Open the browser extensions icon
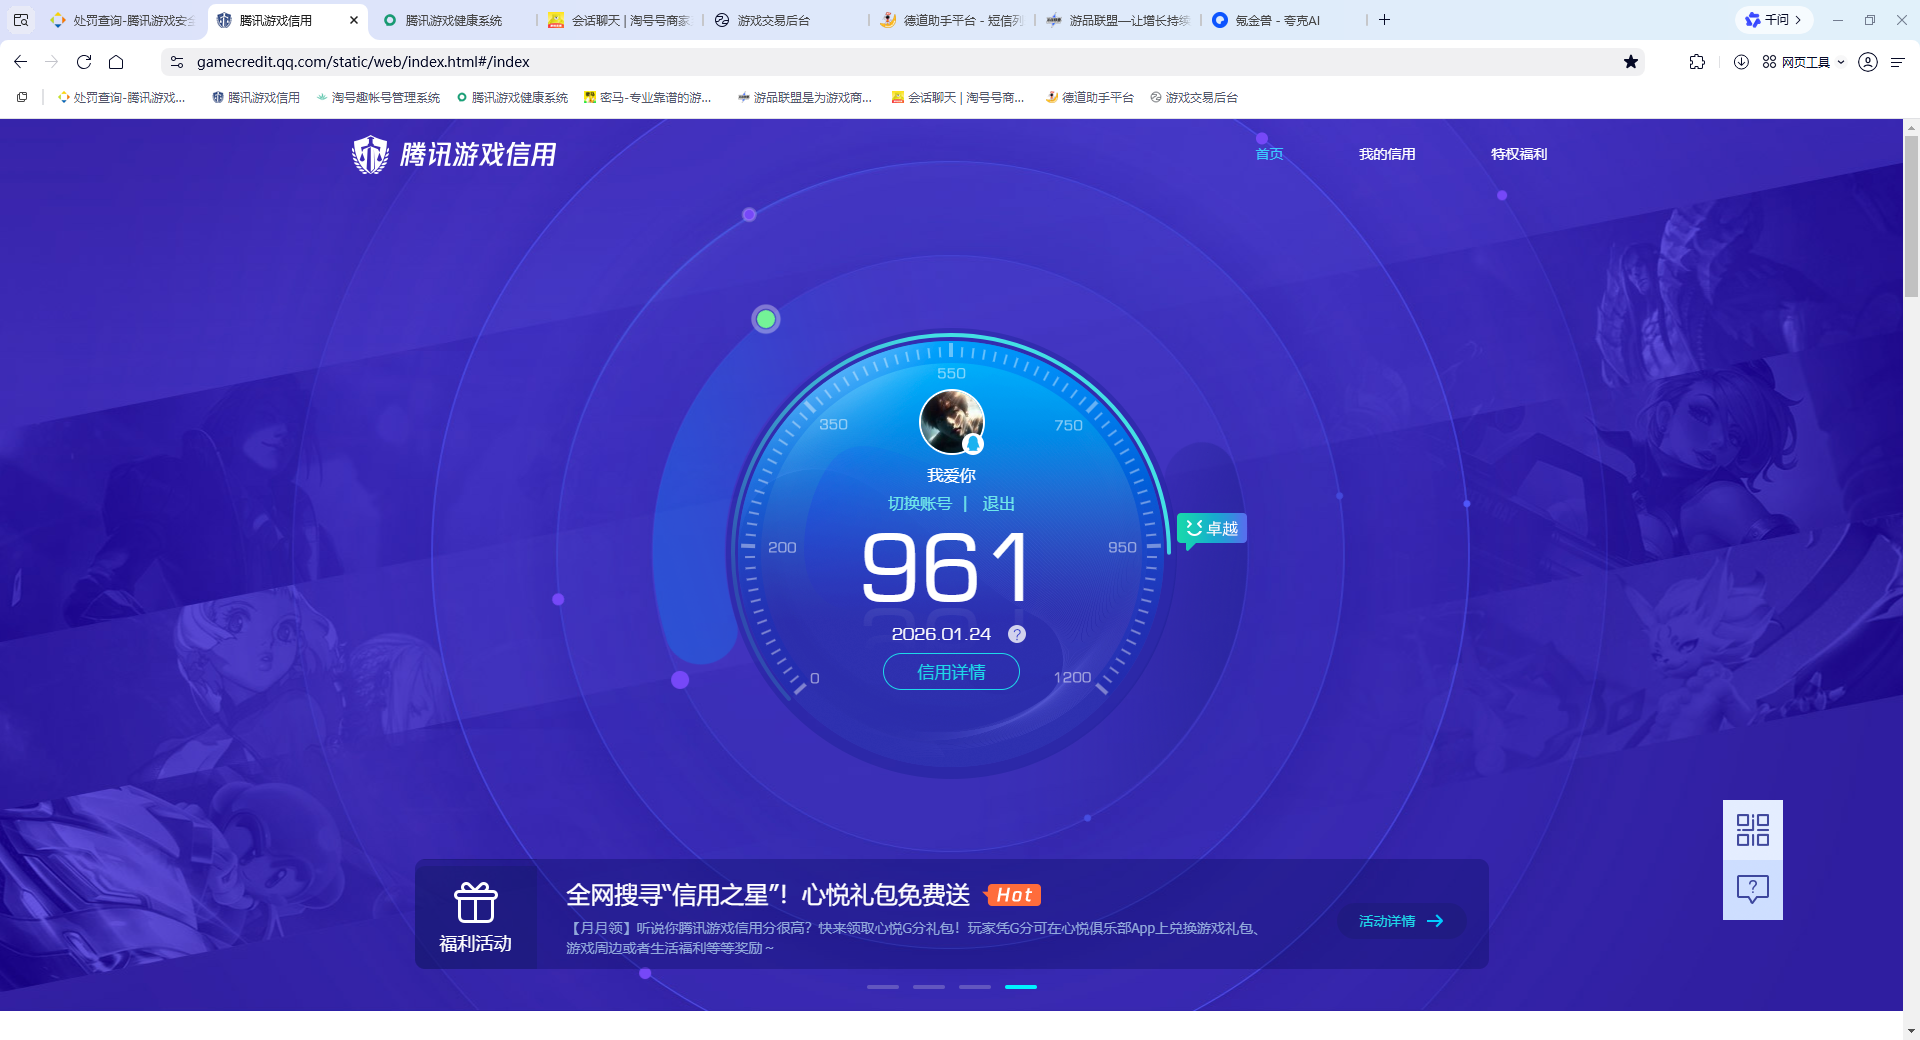The height and width of the screenshot is (1040, 1920). (x=1697, y=61)
